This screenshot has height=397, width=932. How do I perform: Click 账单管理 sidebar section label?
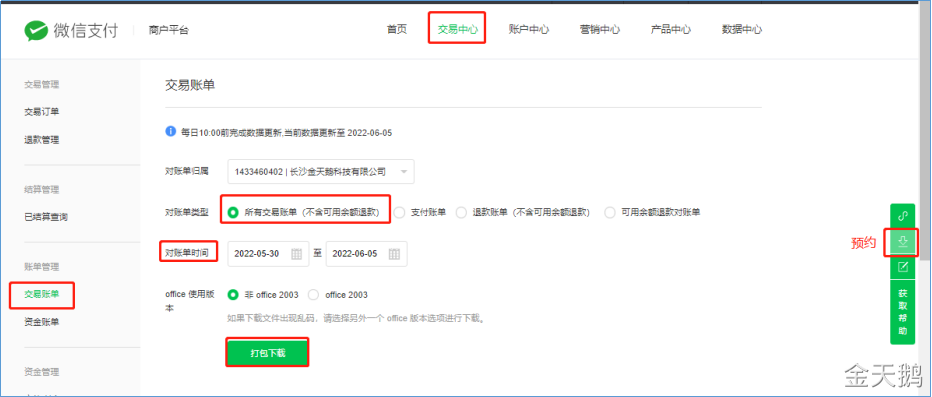42,267
